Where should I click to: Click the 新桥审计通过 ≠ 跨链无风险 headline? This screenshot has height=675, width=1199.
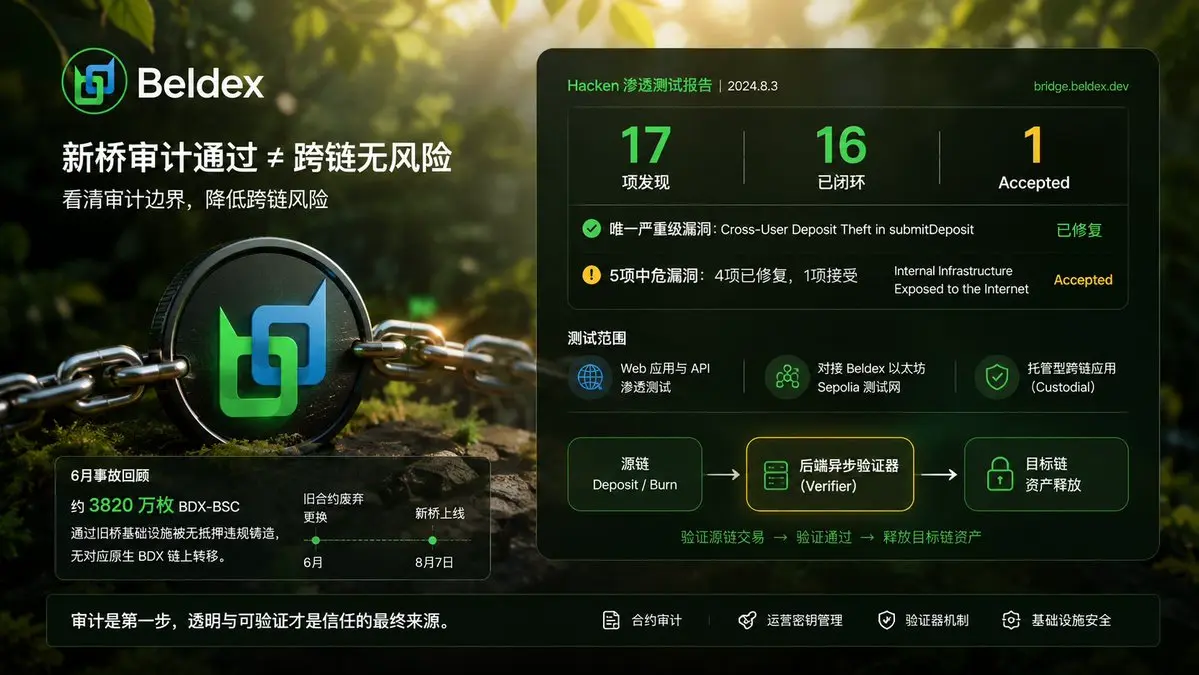[x=257, y=157]
